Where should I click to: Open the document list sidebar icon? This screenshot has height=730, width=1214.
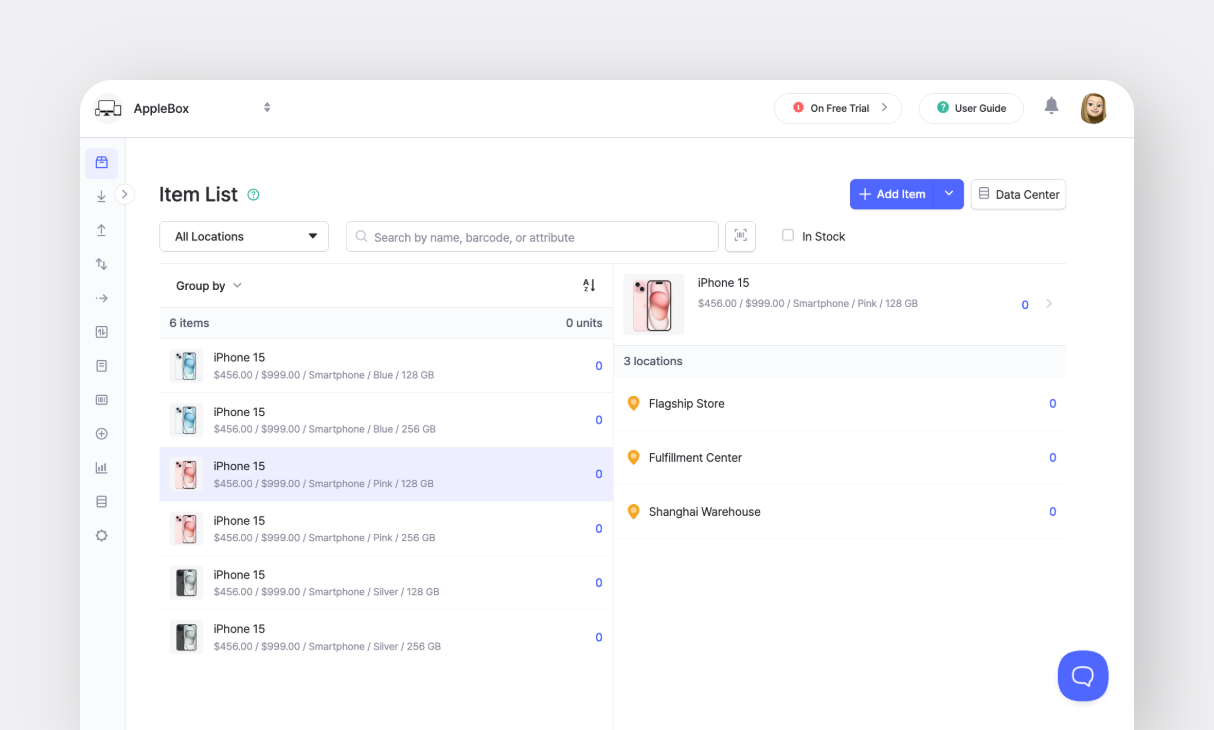(101, 366)
